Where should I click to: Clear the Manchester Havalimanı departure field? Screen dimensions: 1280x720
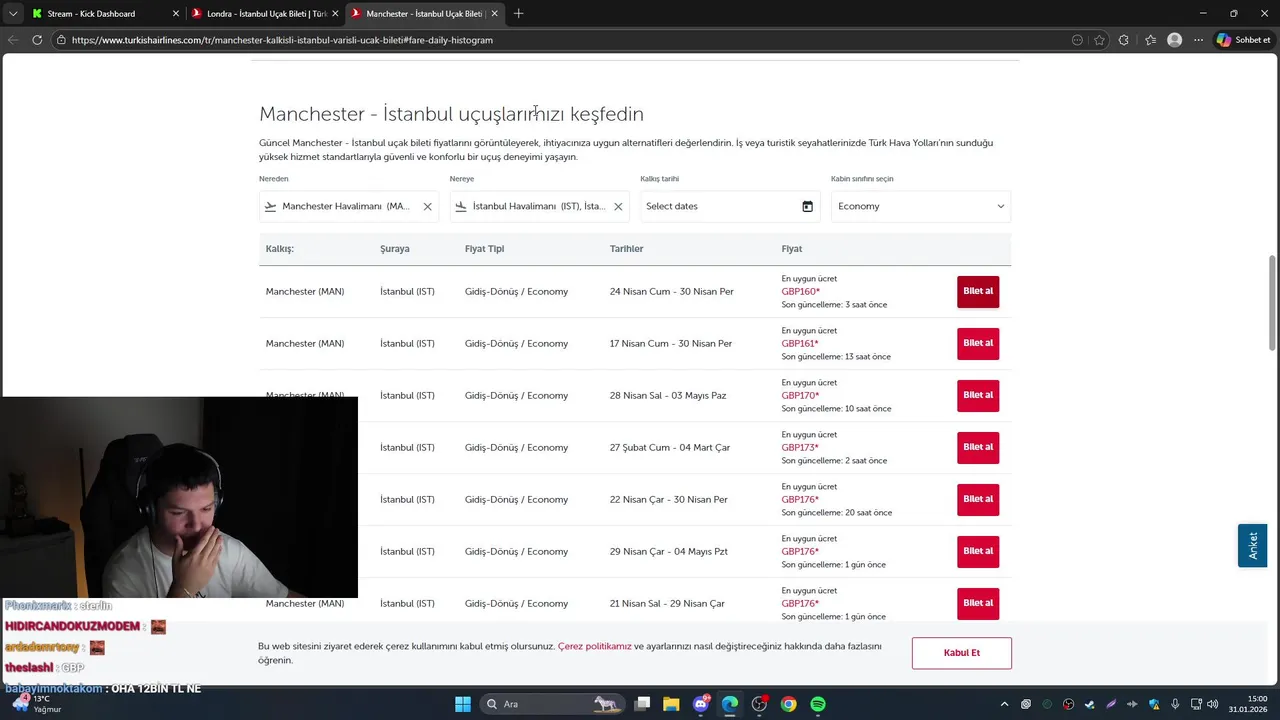[427, 207]
